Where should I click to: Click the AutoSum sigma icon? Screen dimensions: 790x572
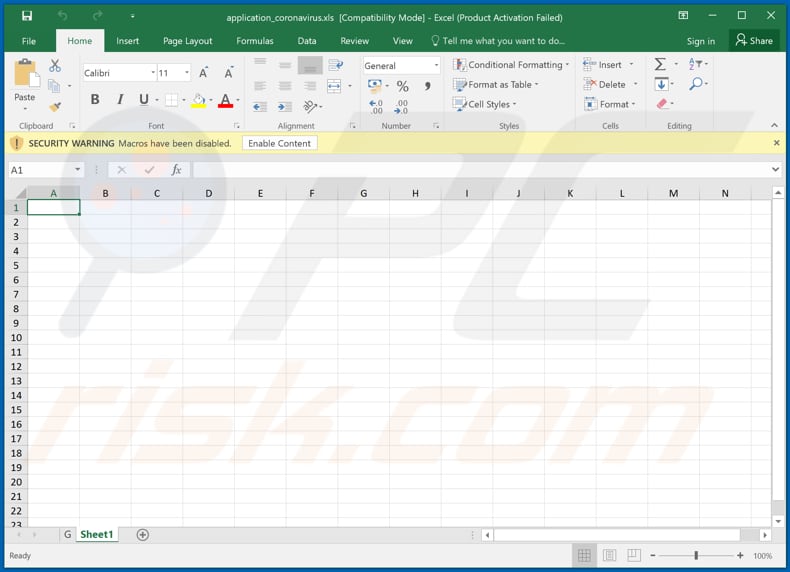tap(660, 64)
